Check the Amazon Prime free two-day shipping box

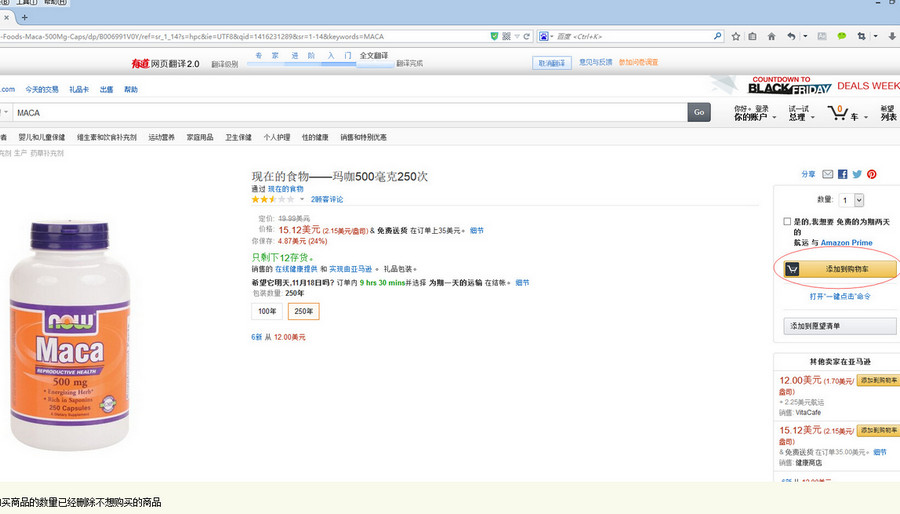click(x=787, y=221)
